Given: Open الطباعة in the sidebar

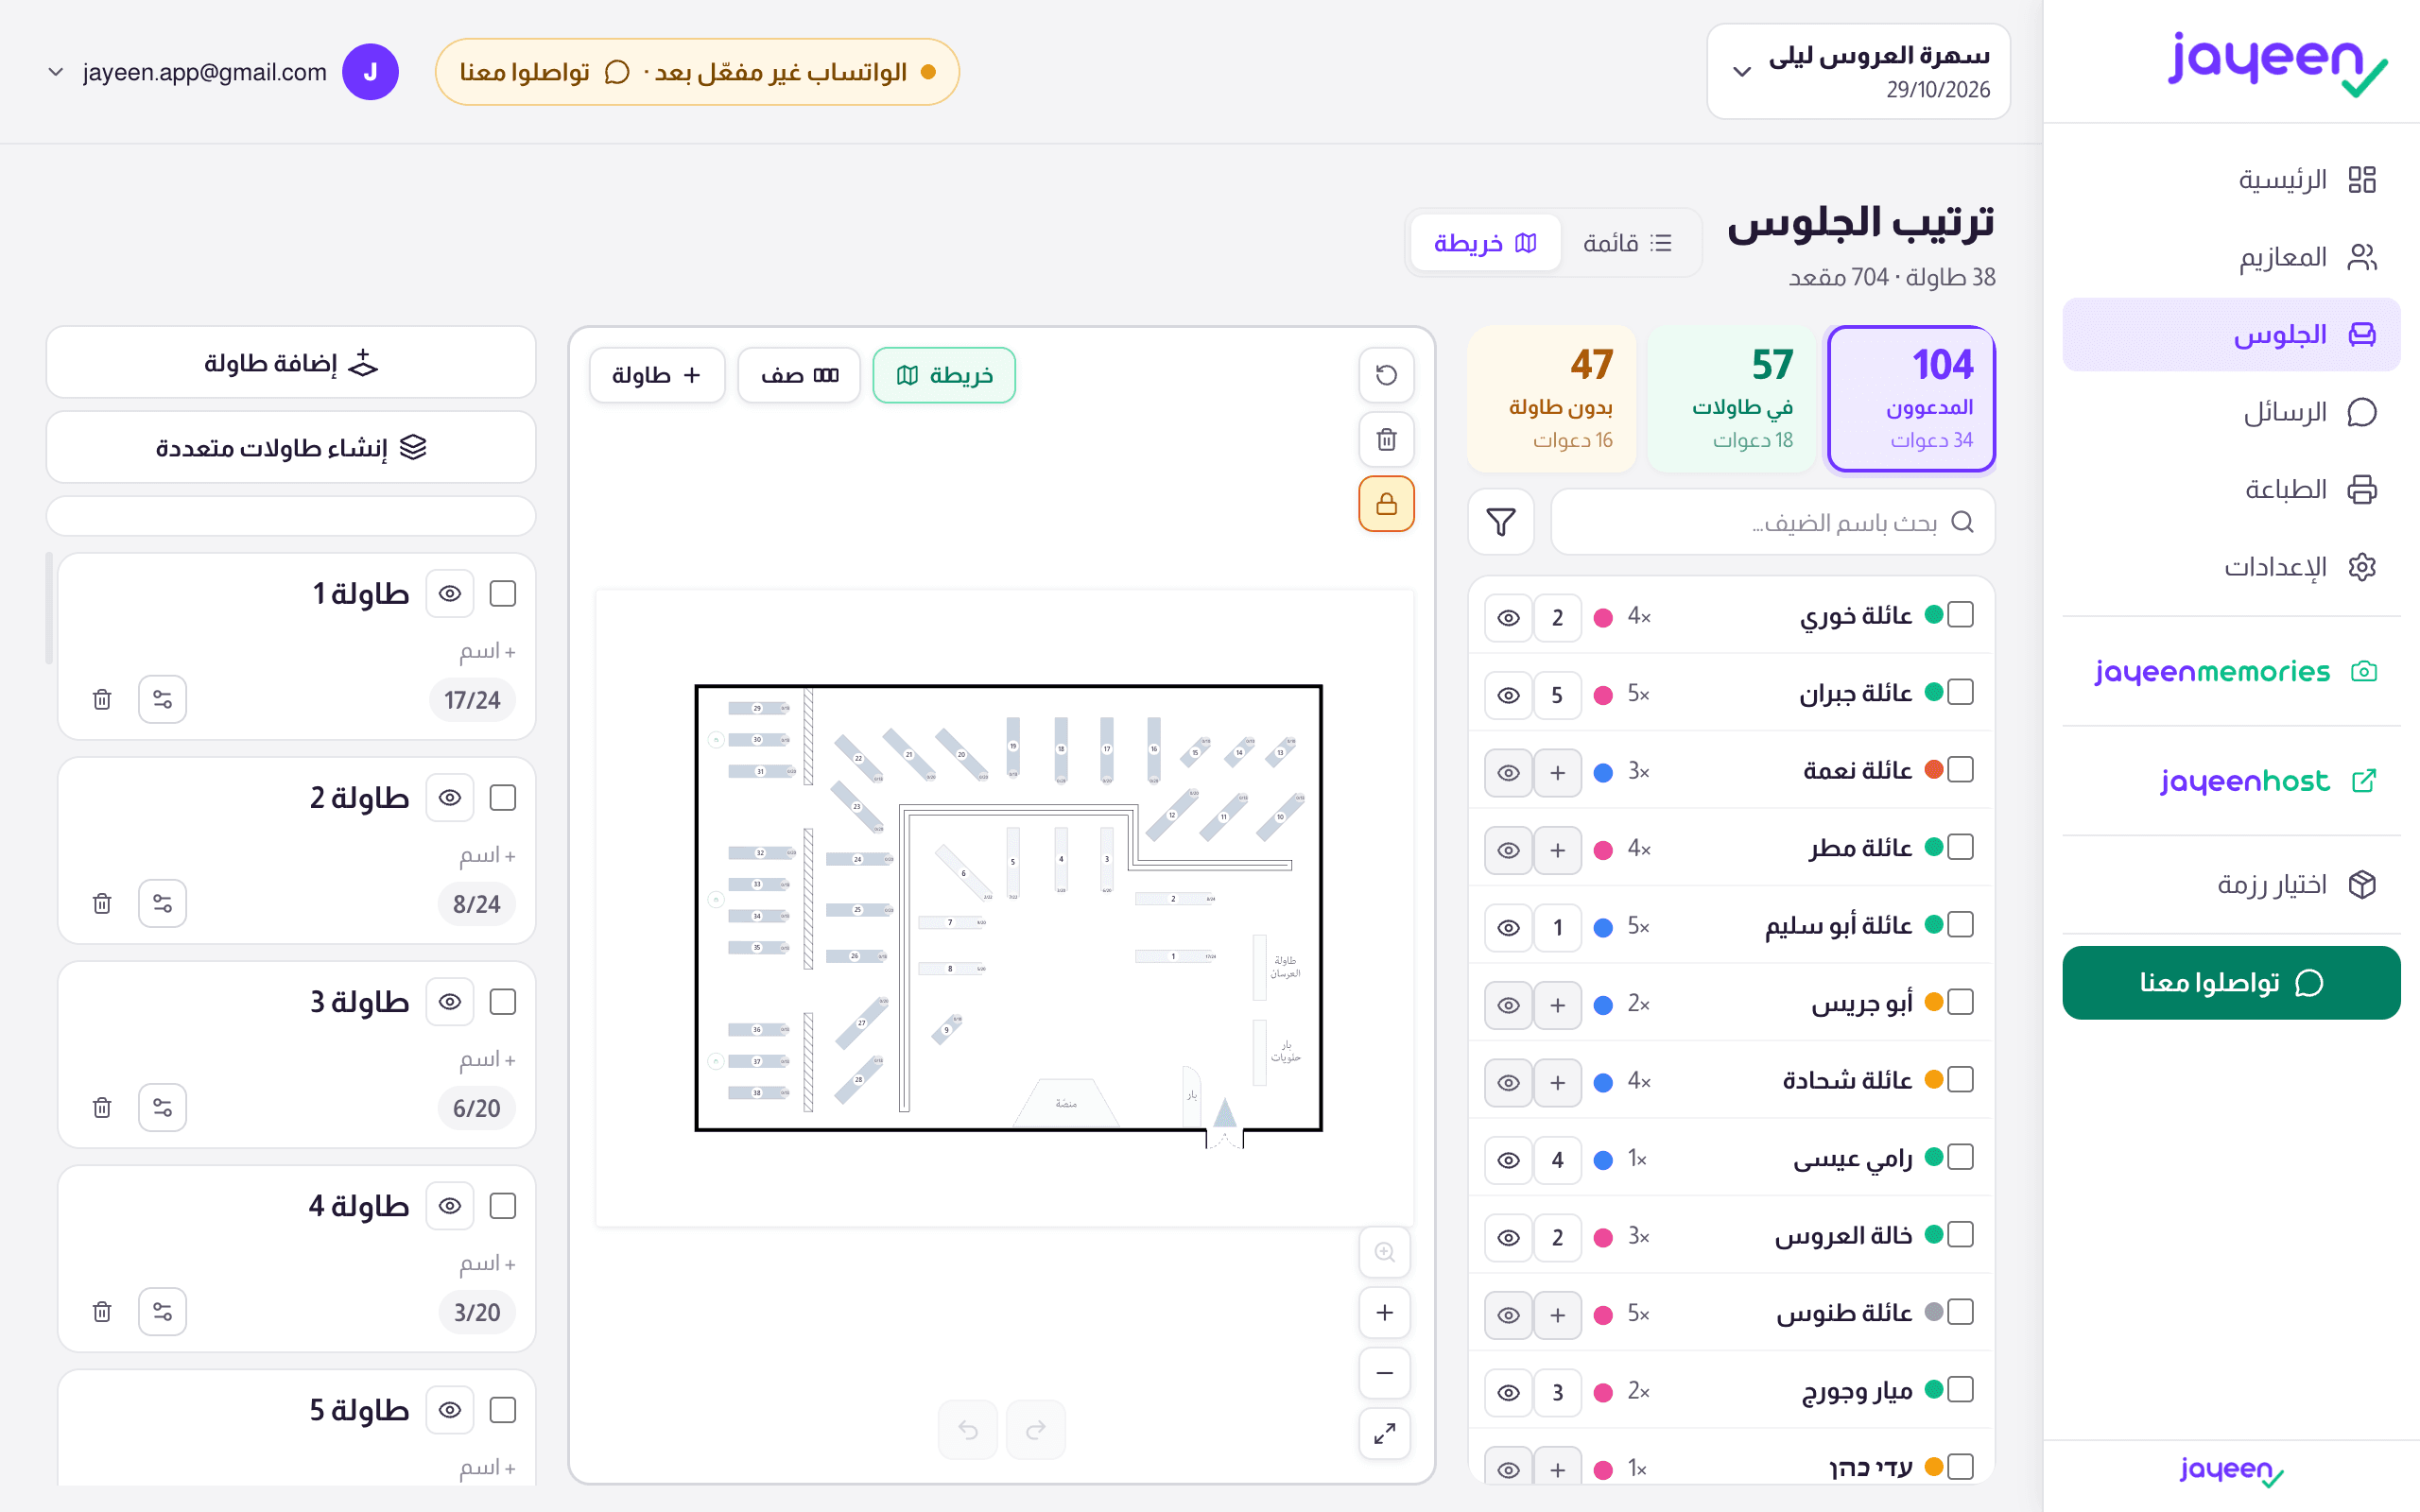Looking at the screenshot, I should (2231, 489).
